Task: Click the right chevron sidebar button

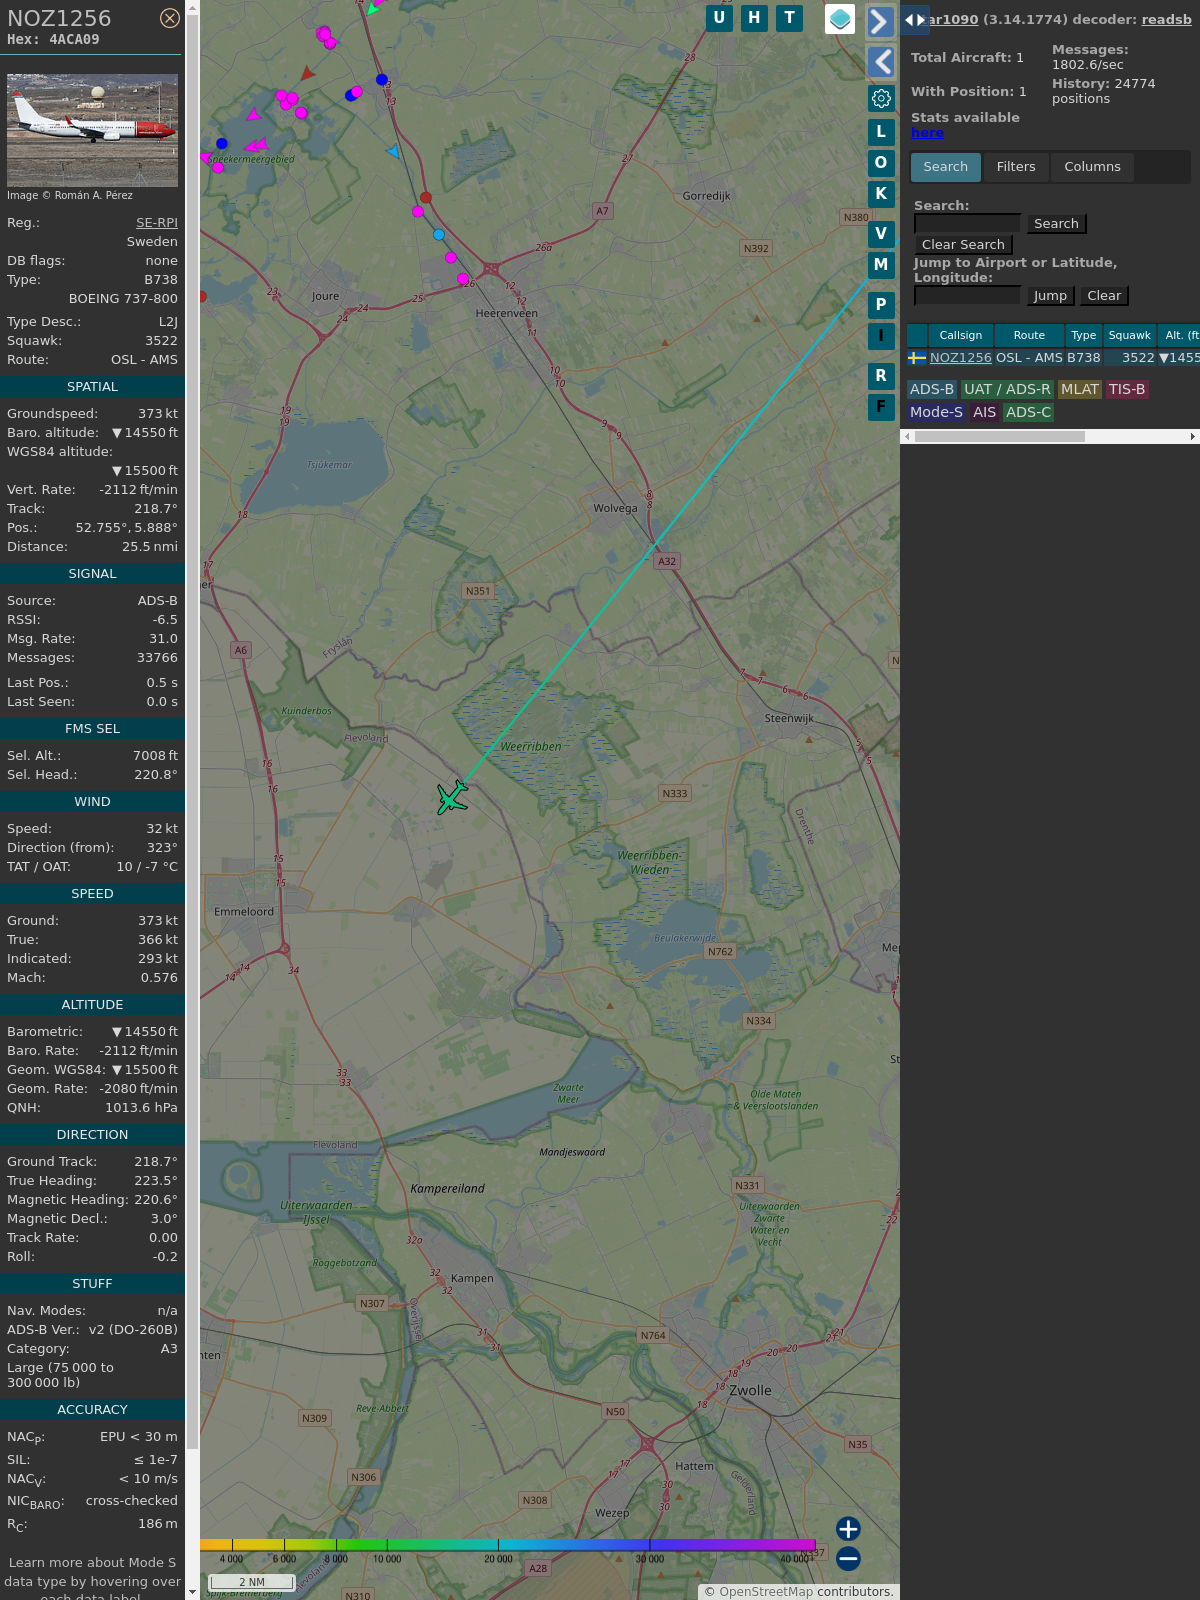Action: click(x=880, y=22)
